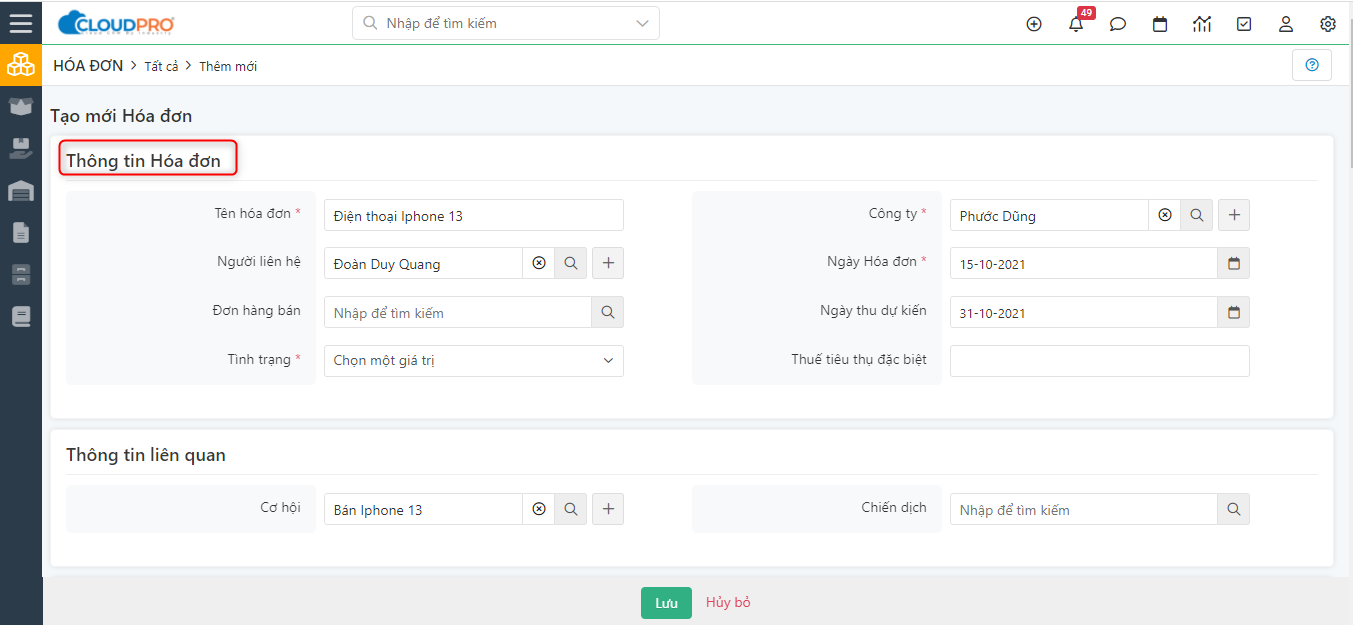The width and height of the screenshot is (1353, 625).
Task: Open the chat bubble icon
Action: pyautogui.click(x=1118, y=24)
